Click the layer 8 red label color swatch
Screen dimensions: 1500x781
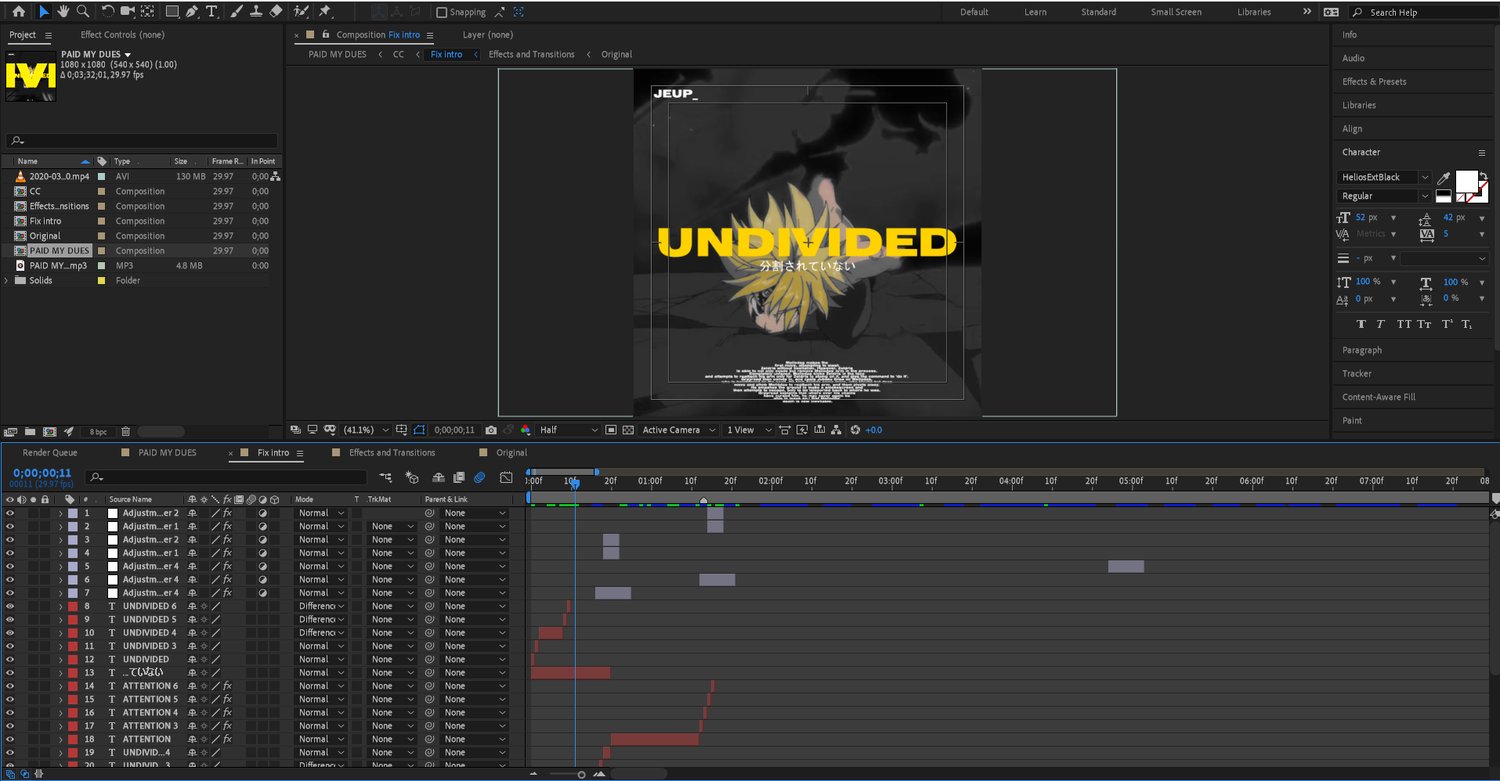(x=73, y=606)
